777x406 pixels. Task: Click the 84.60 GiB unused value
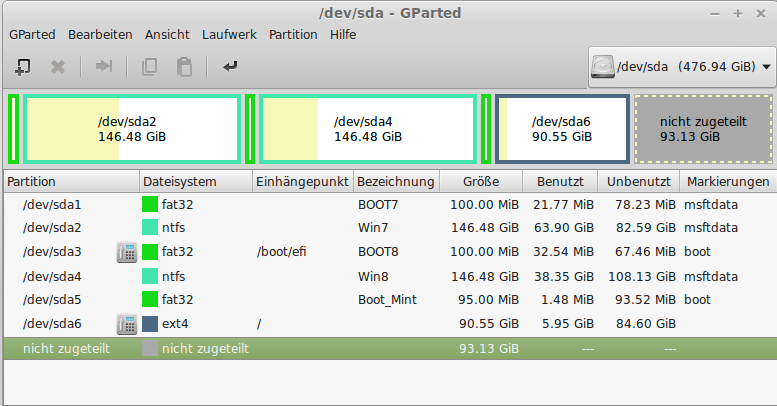coord(646,324)
